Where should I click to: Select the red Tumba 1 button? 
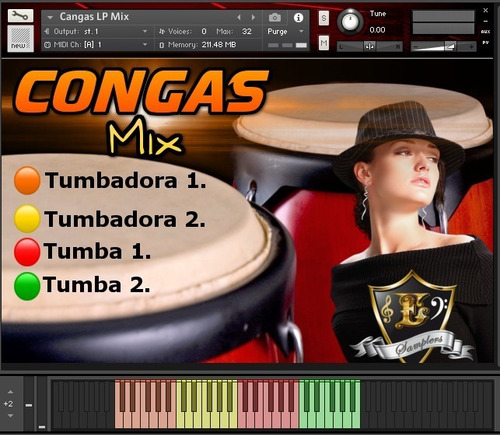pos(27,252)
